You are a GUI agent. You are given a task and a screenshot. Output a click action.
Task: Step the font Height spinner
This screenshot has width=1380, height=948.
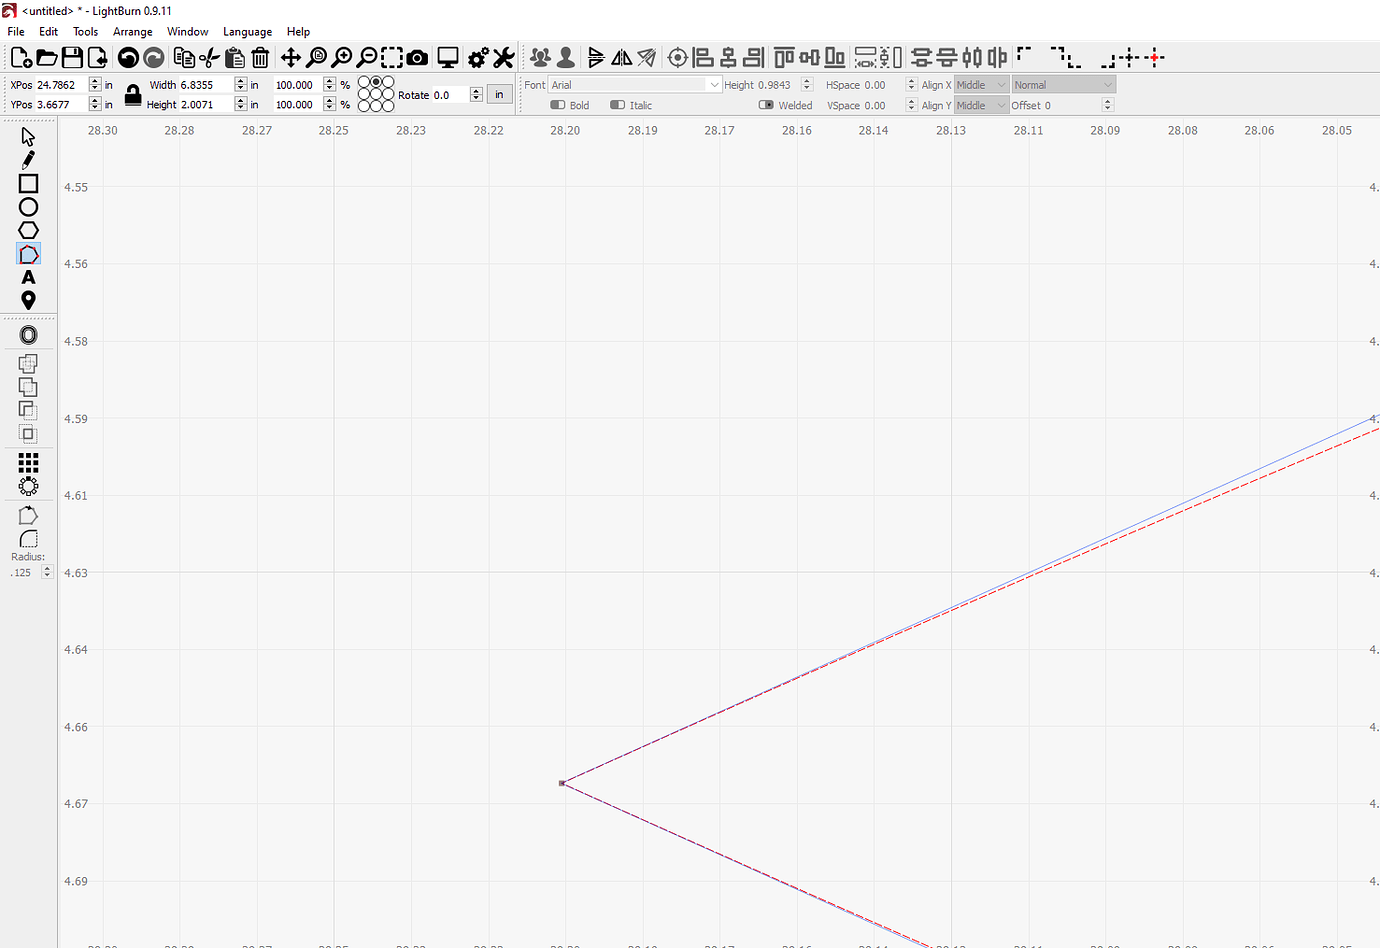807,85
